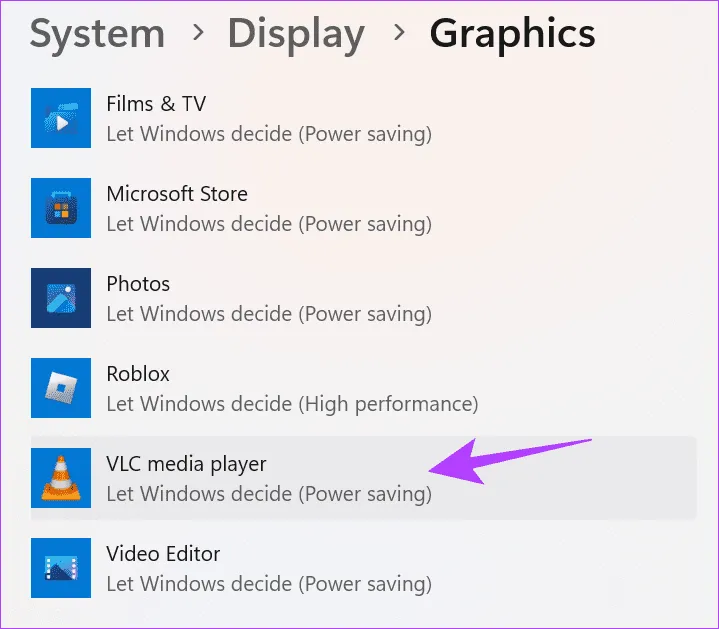Select the Roblox app name
This screenshot has height=630, width=719.
click(x=138, y=374)
